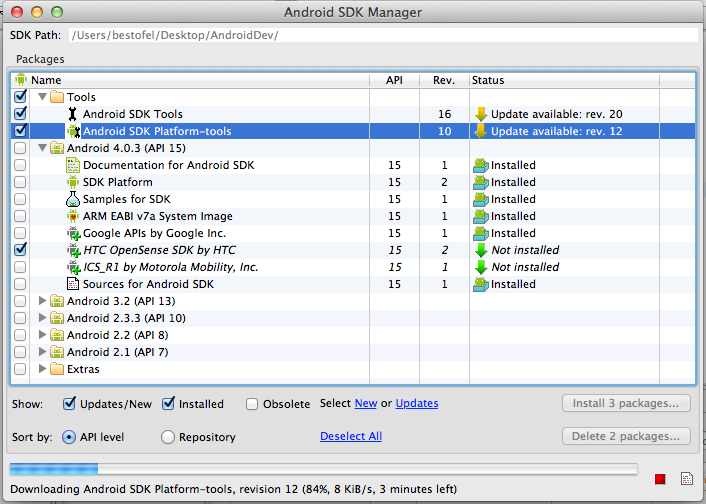Open the log window icon
Image resolution: width=706 pixels, height=504 pixels.
point(687,479)
